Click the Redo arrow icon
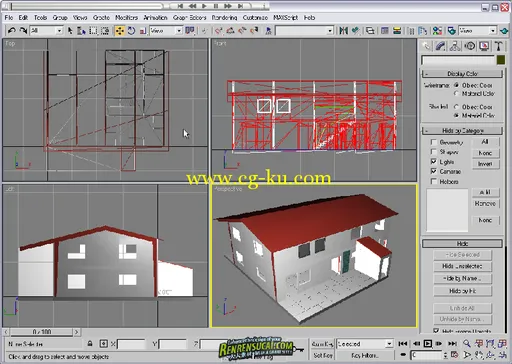Image resolution: width=512 pixels, height=364 pixels. tap(23, 31)
